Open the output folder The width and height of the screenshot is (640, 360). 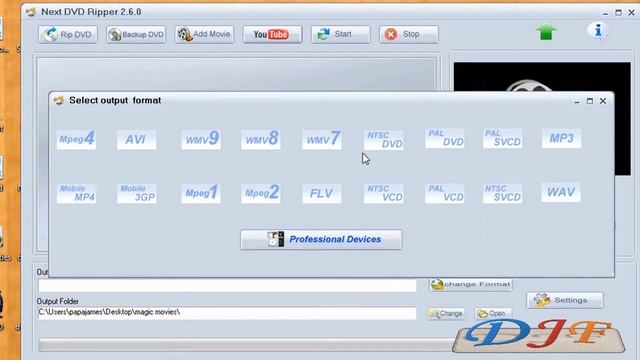pos(493,313)
